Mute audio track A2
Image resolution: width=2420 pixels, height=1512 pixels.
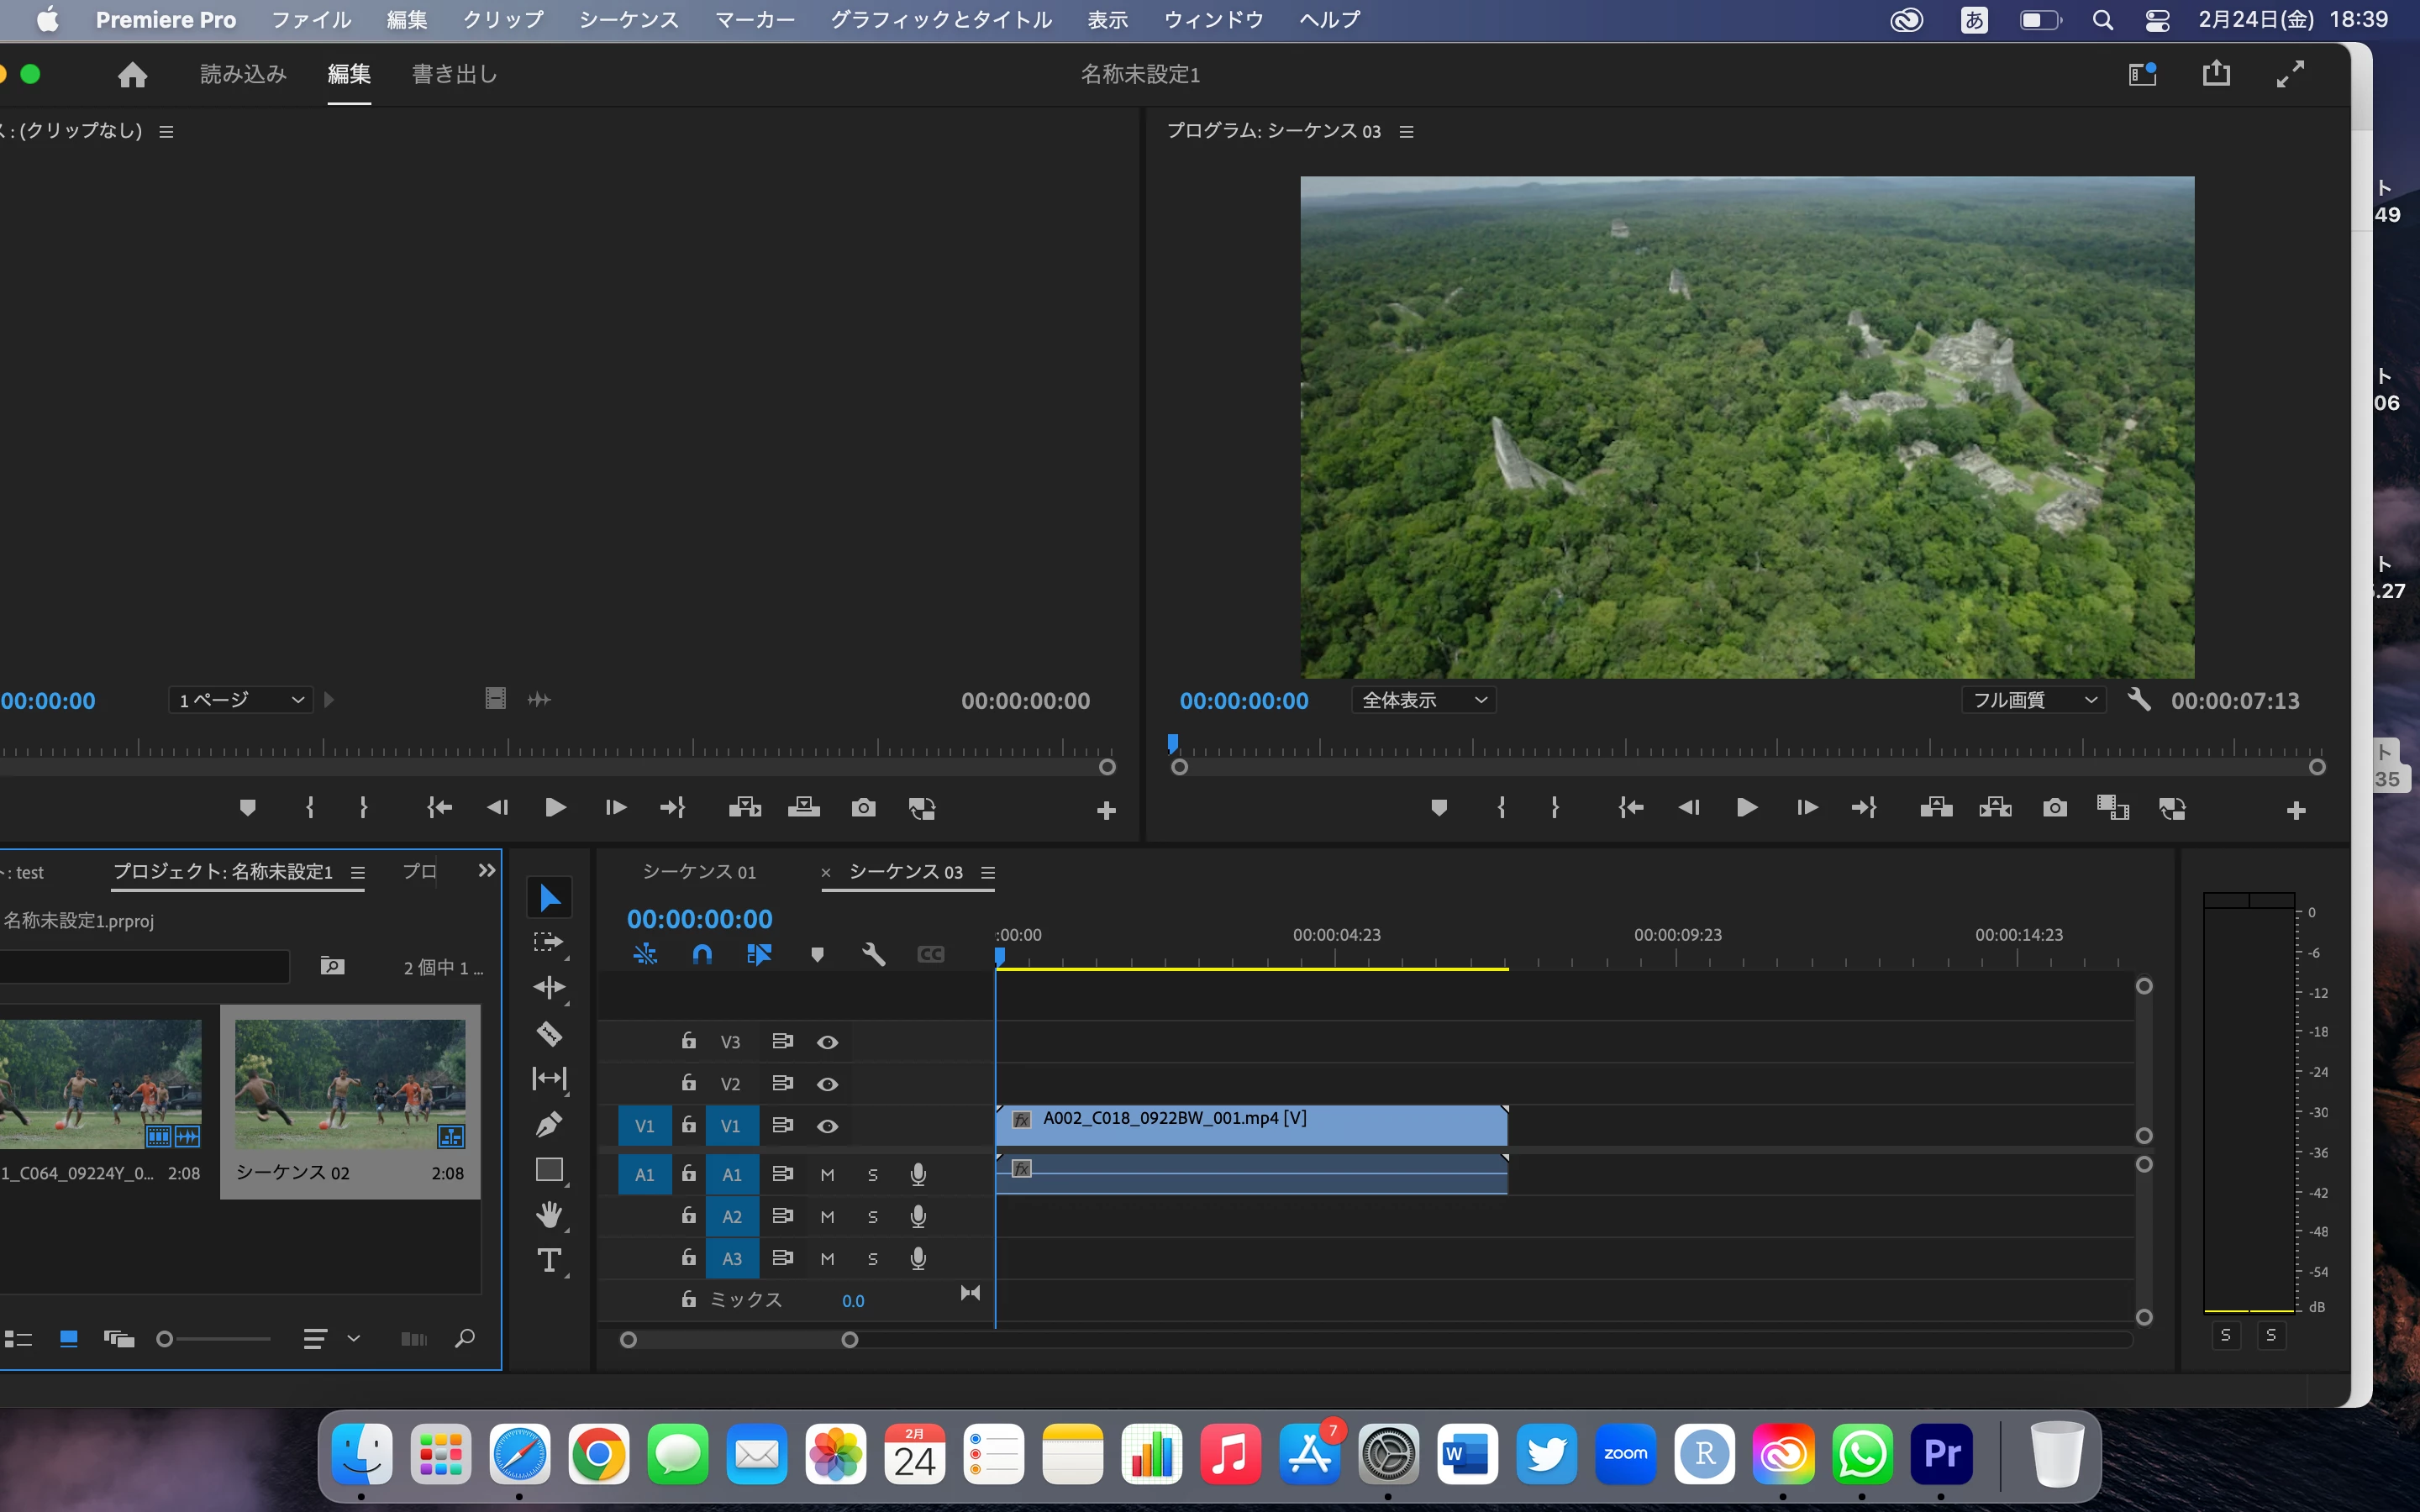(x=827, y=1217)
